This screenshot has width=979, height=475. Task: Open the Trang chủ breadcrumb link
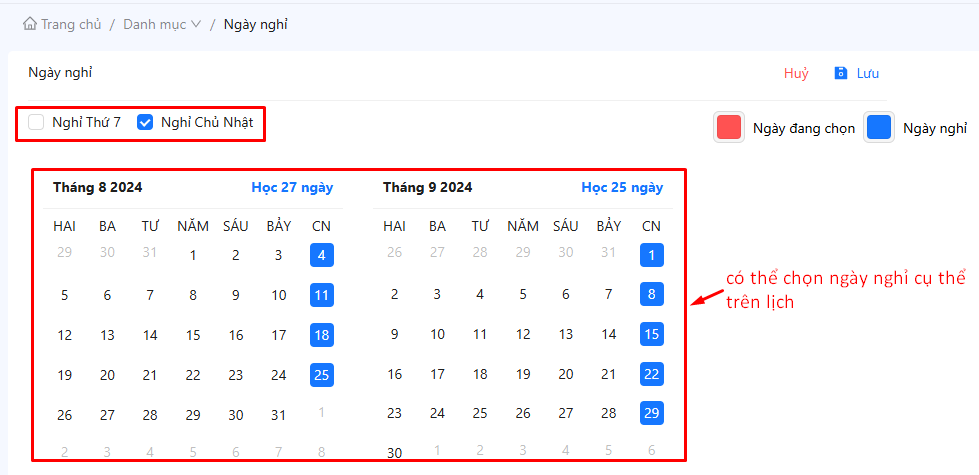71,24
